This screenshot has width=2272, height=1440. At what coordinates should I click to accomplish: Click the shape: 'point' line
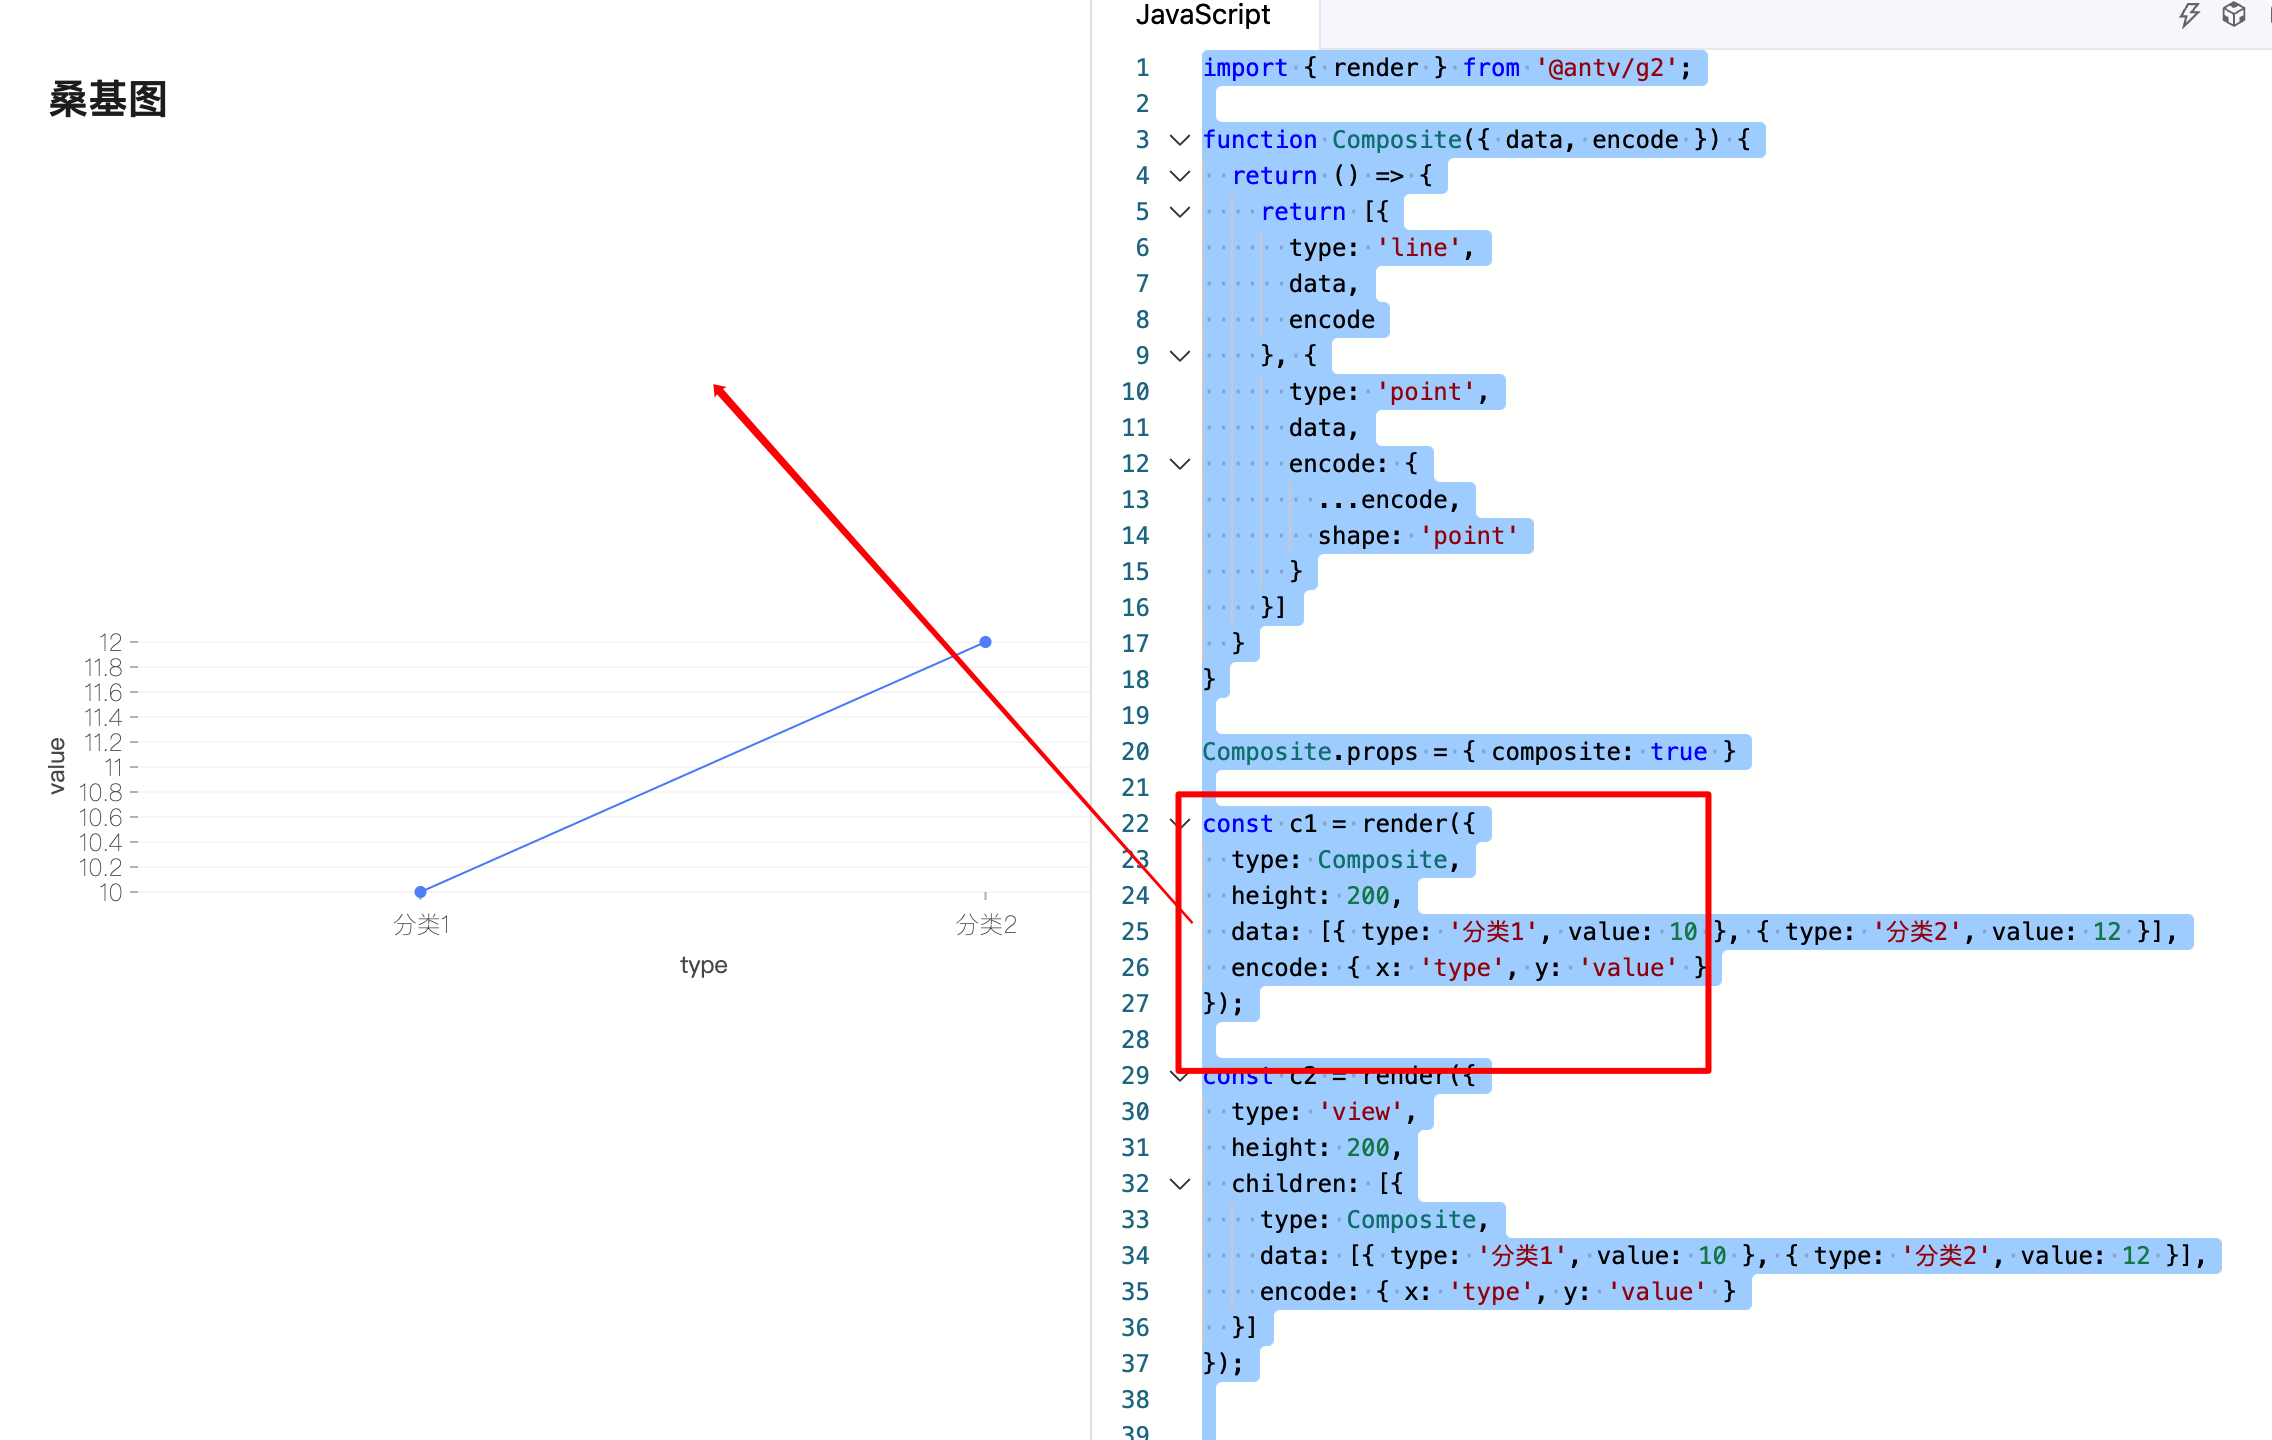pos(1418,536)
